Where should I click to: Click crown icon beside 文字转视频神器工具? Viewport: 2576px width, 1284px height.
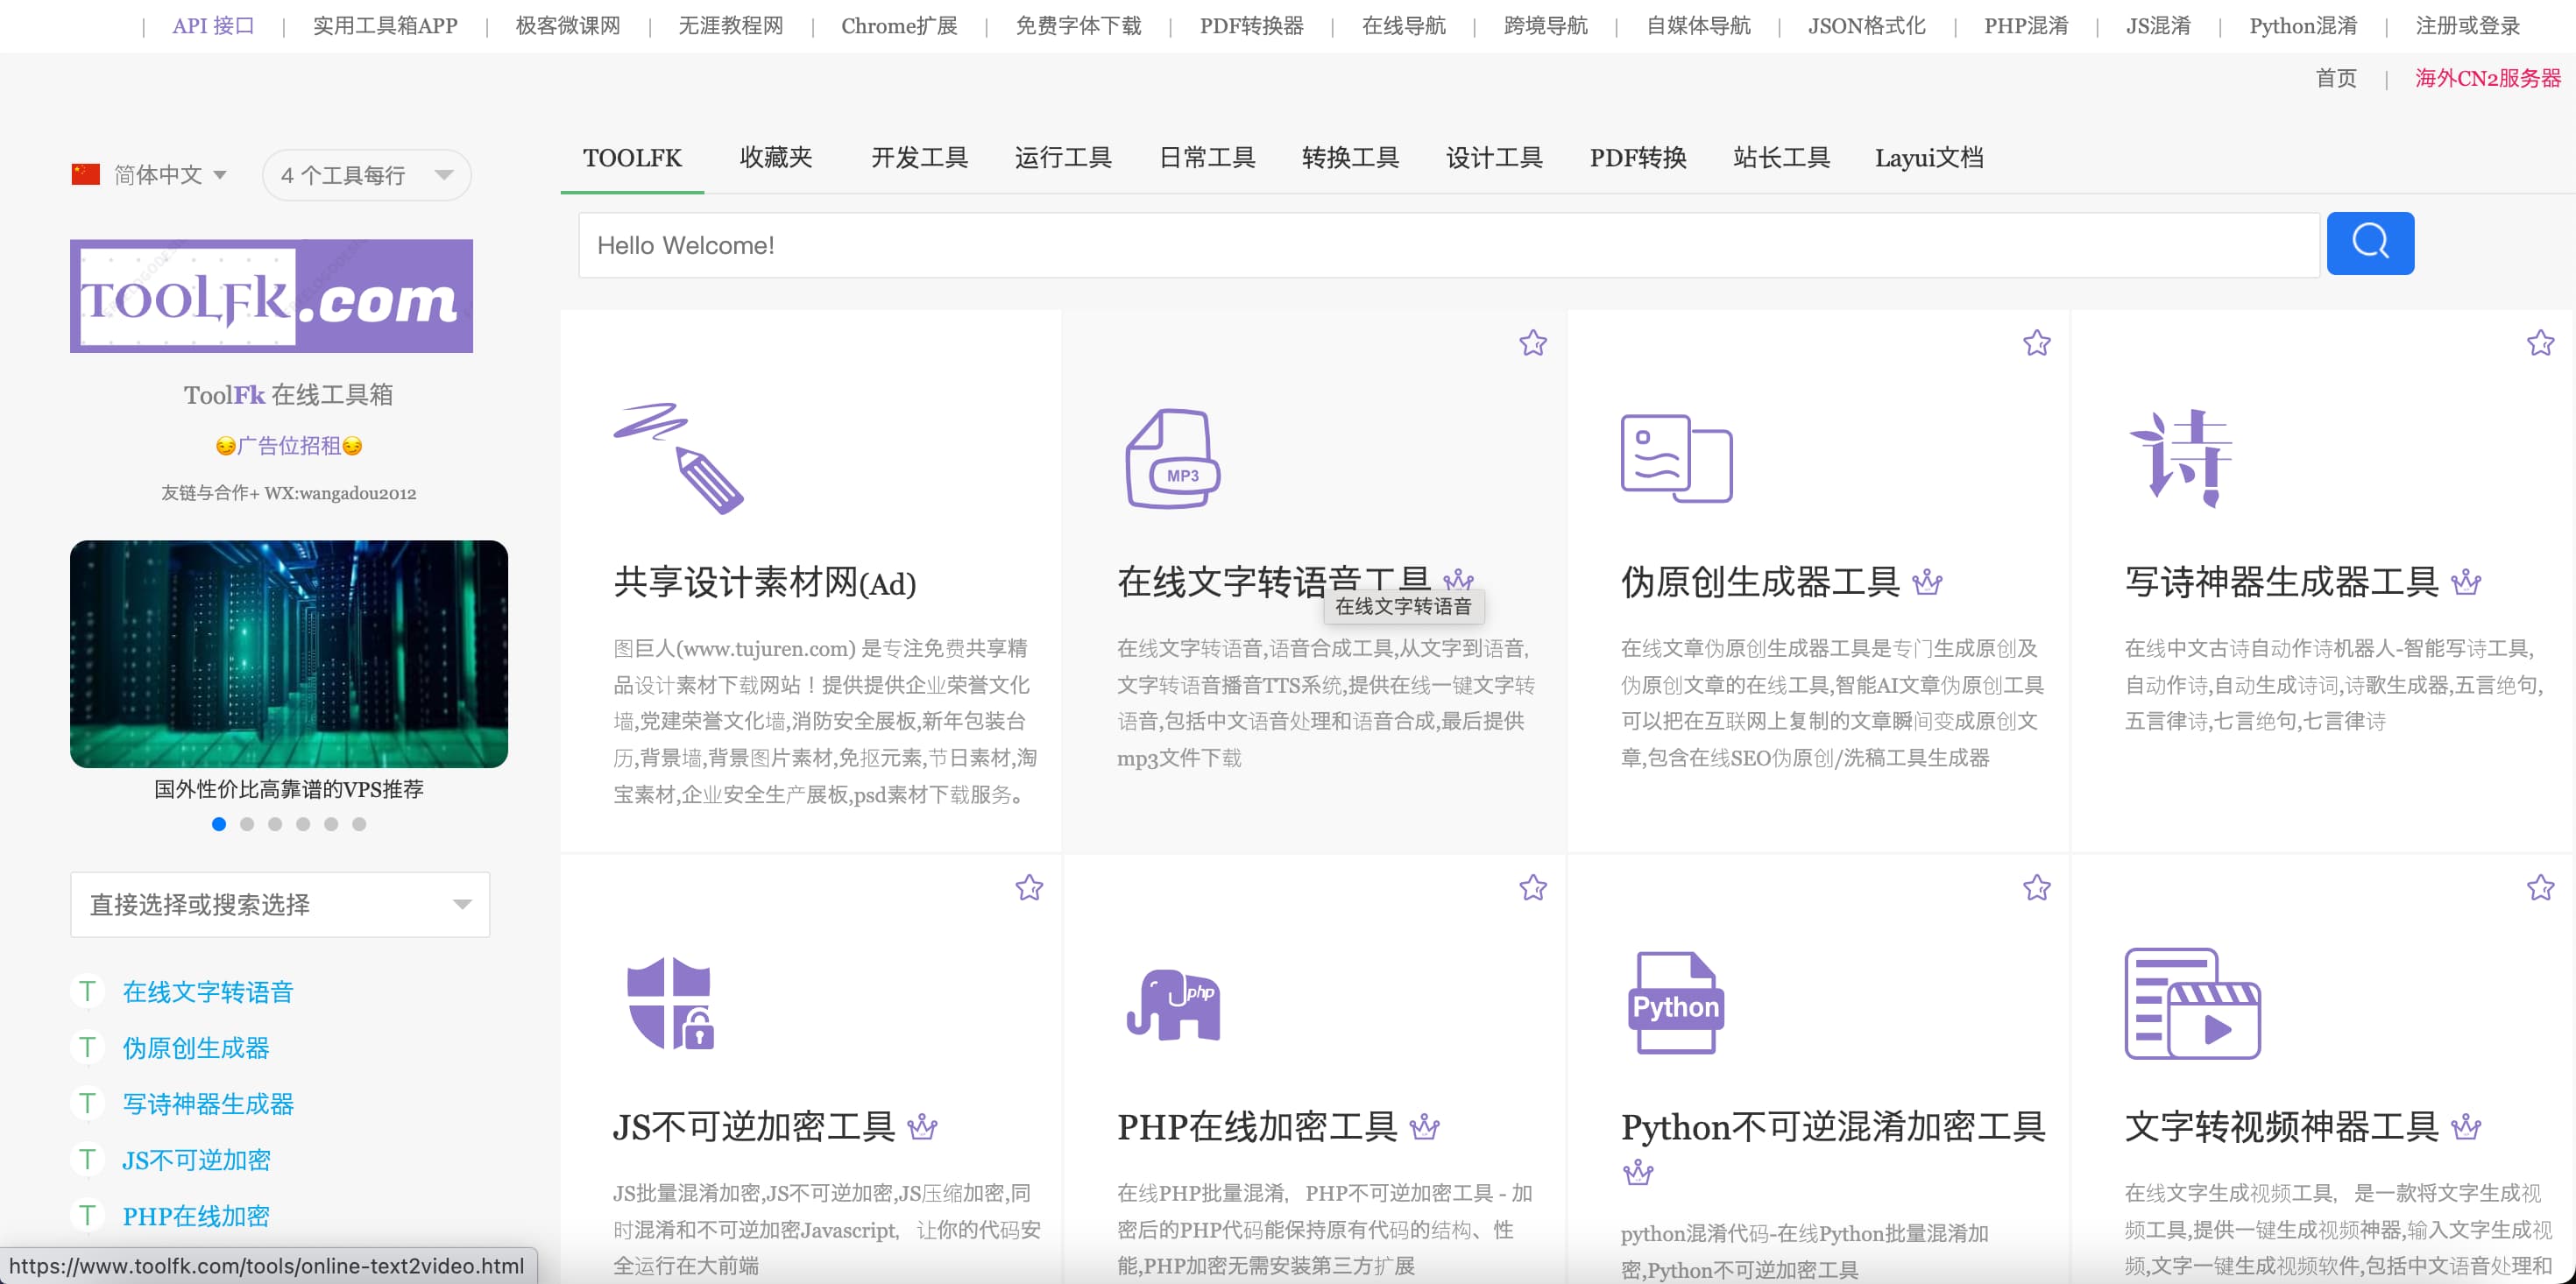(x=2465, y=1127)
